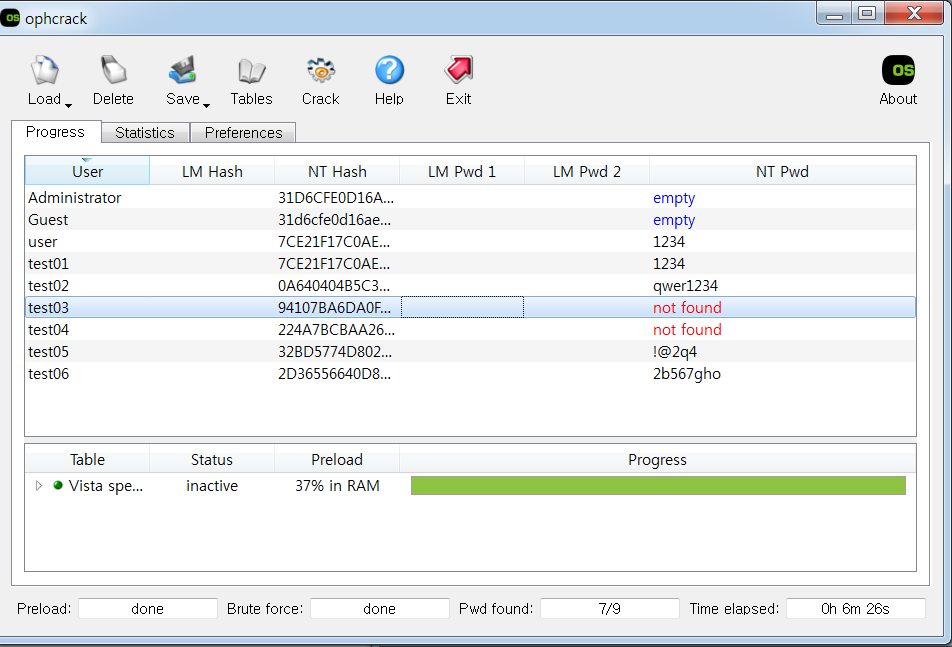This screenshot has height=647, width=952.
Task: Click the '37% in RAM' preload cell
Action: pos(337,486)
